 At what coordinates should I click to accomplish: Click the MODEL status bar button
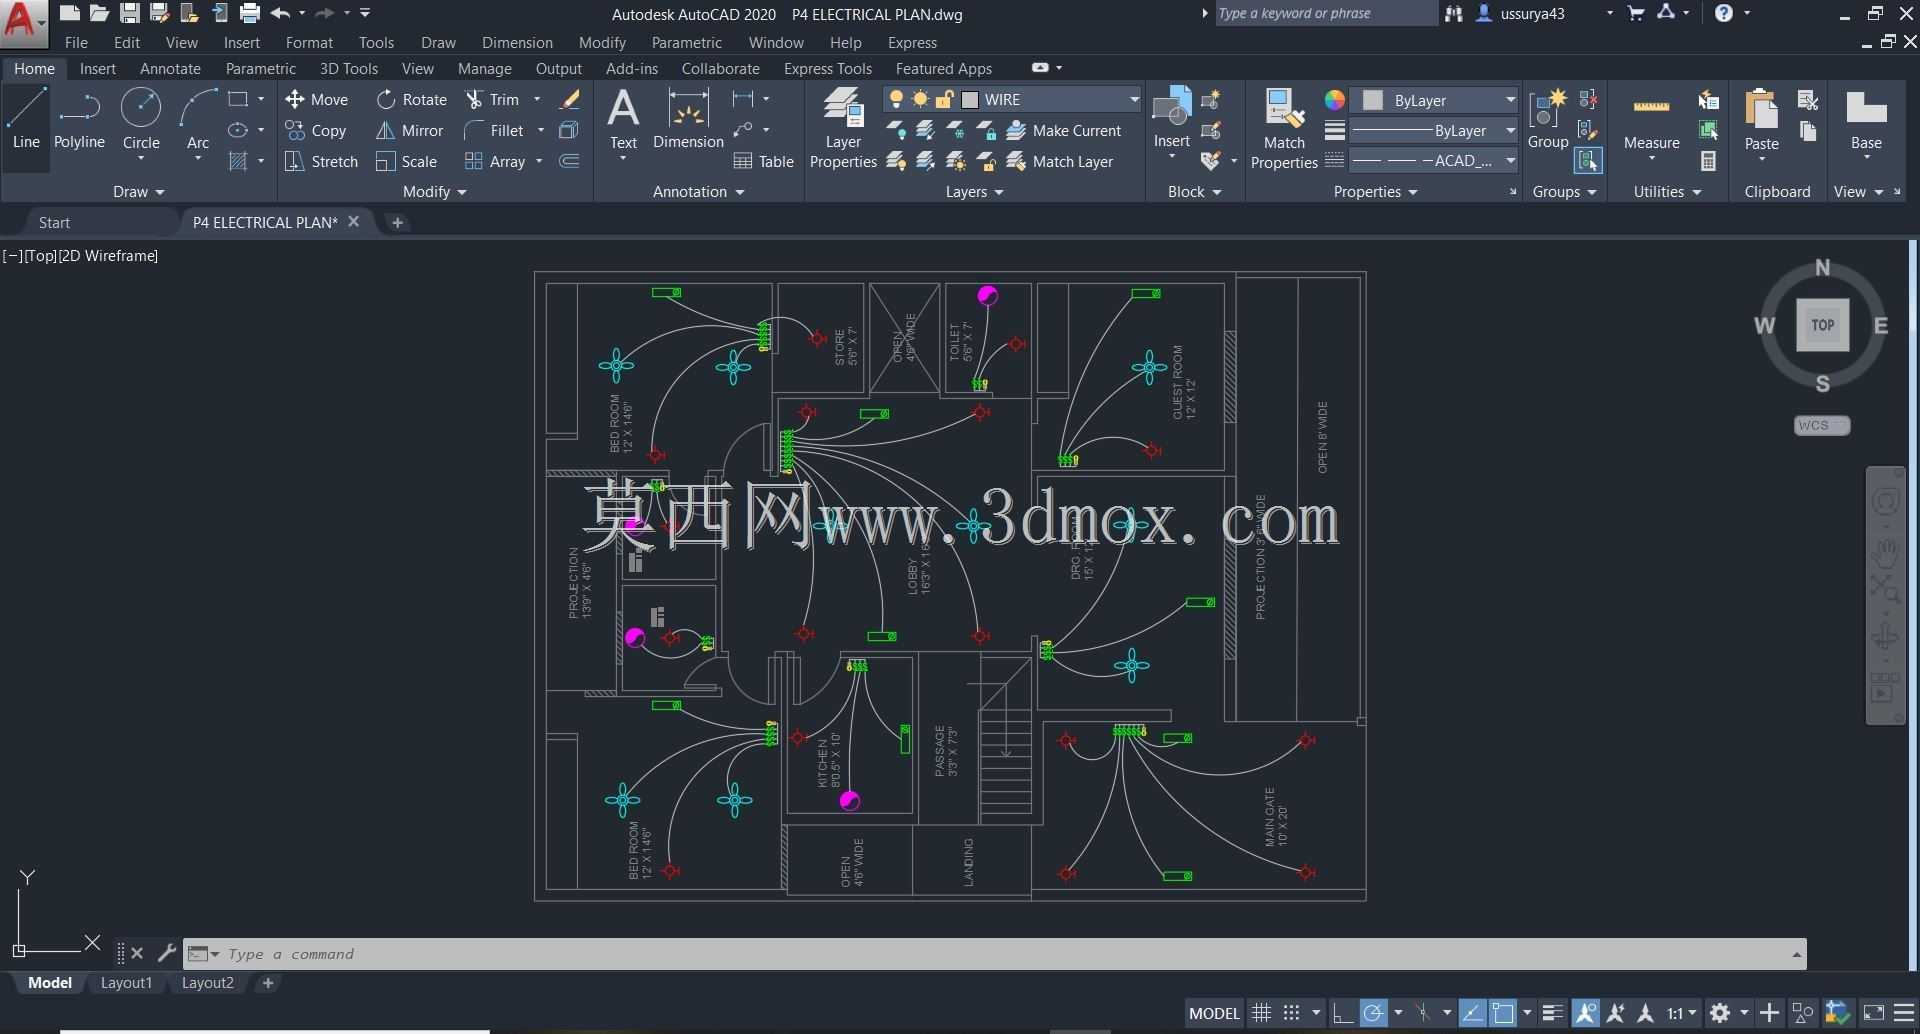[1214, 1013]
